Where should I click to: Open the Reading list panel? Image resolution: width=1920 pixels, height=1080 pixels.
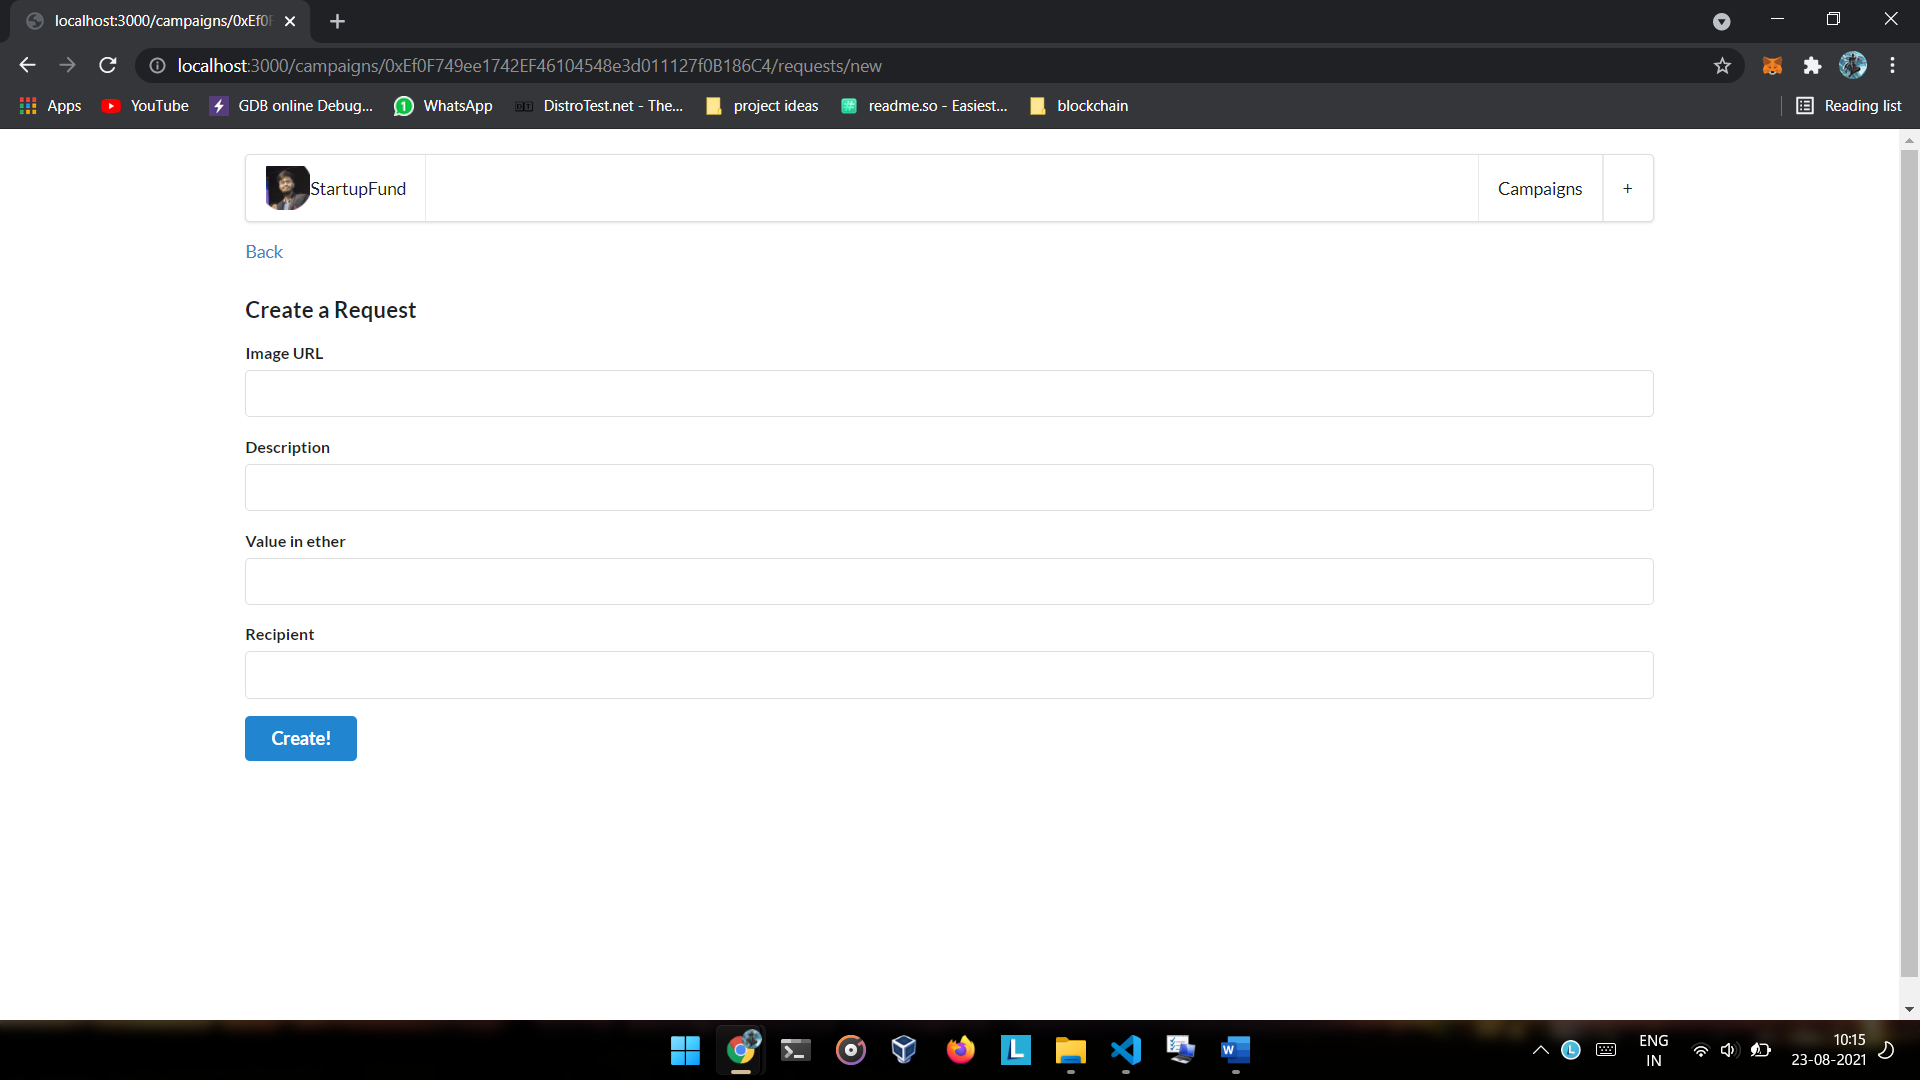click(x=1848, y=106)
